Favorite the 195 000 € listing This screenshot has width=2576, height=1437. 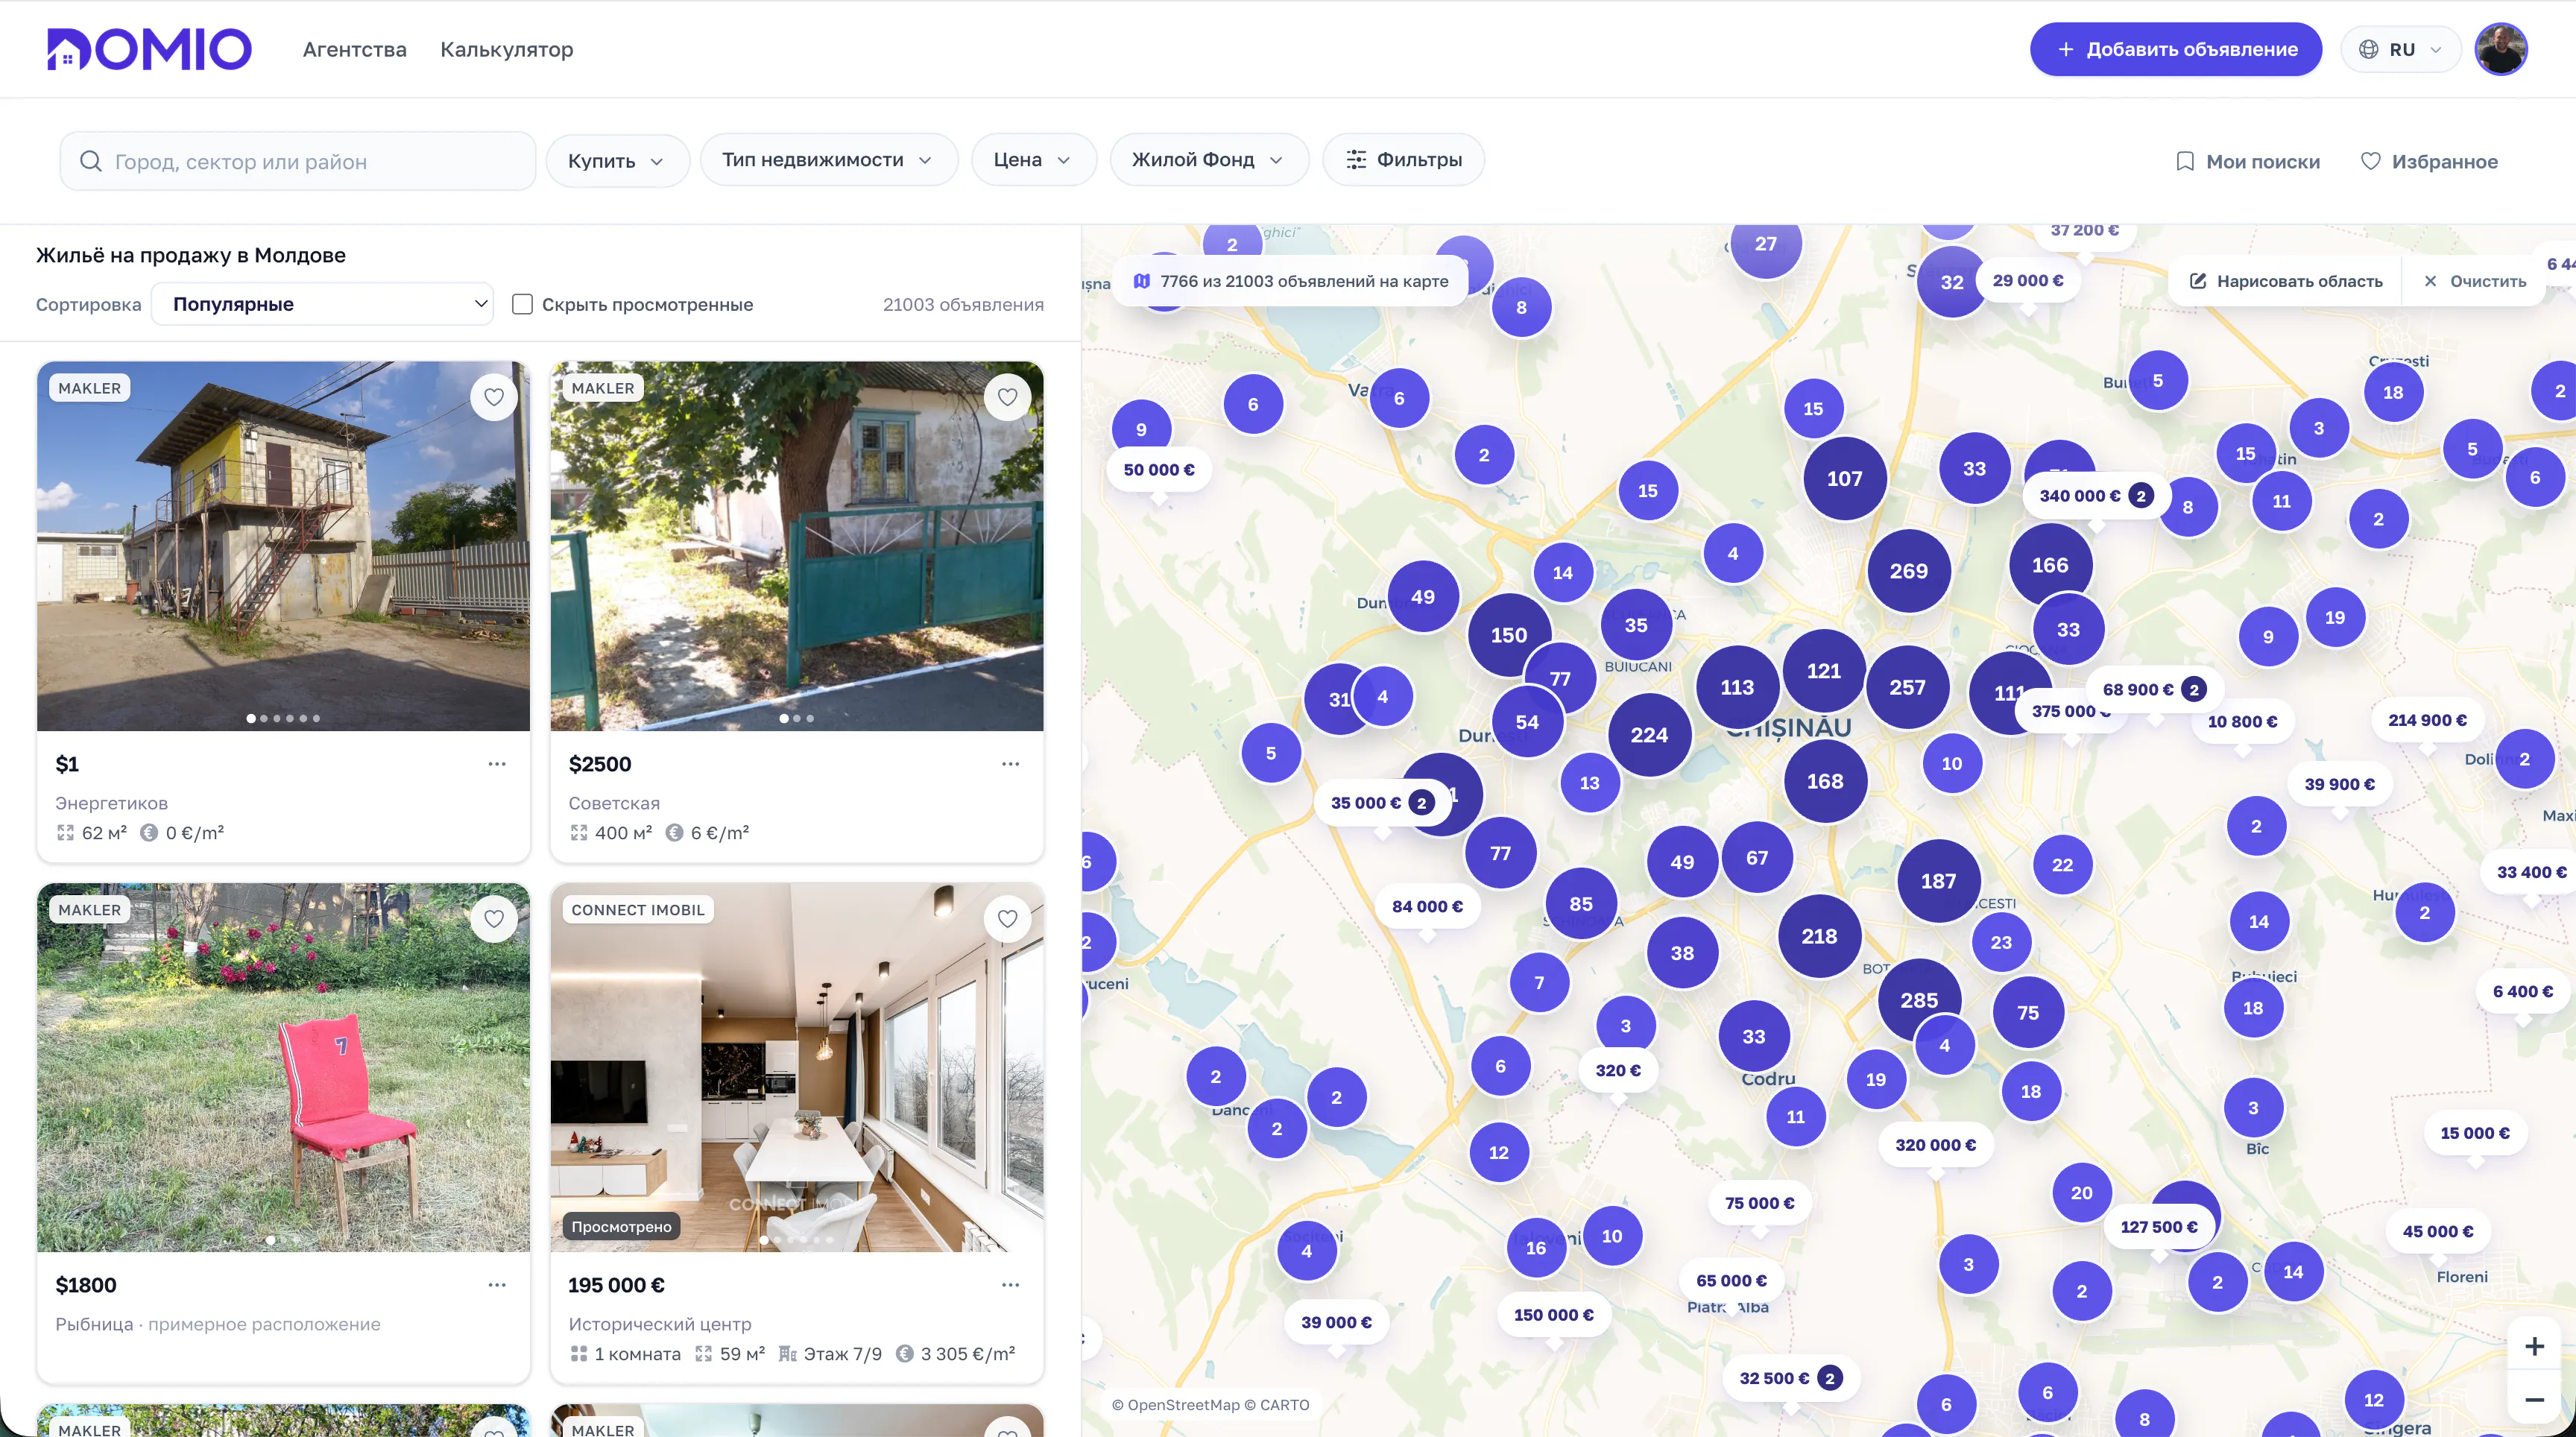coord(1007,918)
